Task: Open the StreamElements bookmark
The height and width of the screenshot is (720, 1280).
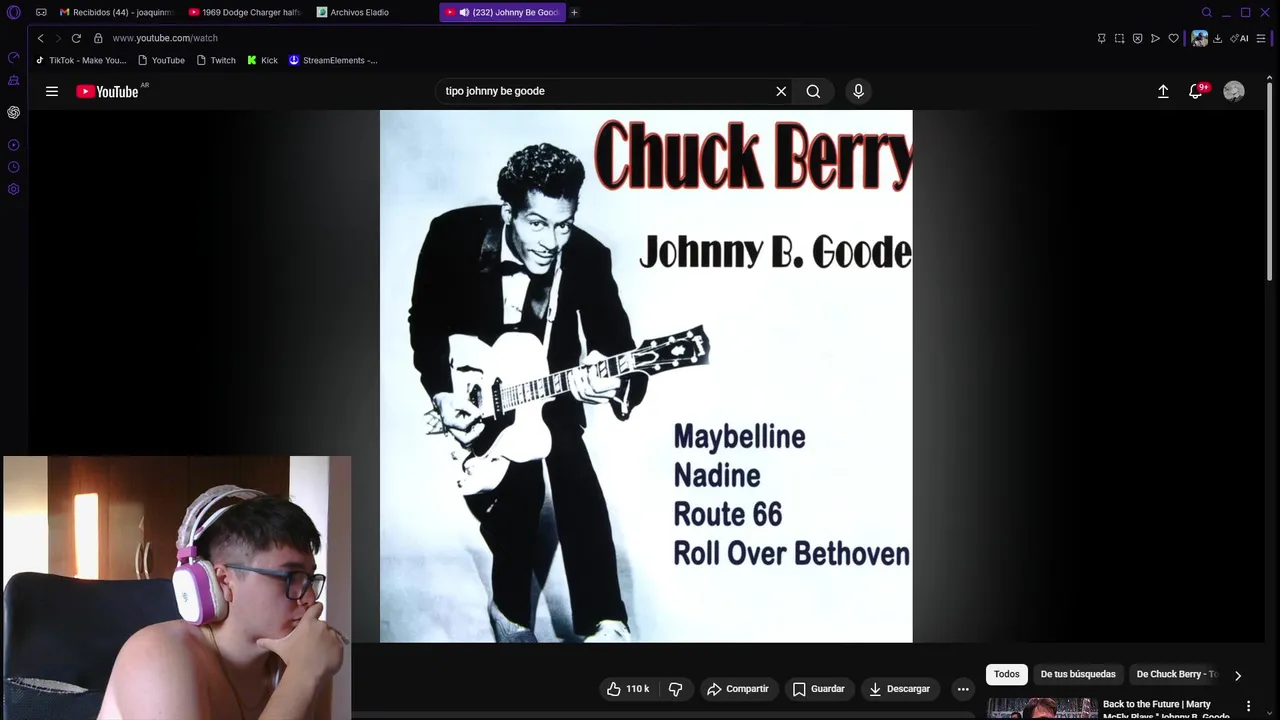Action: [333, 60]
